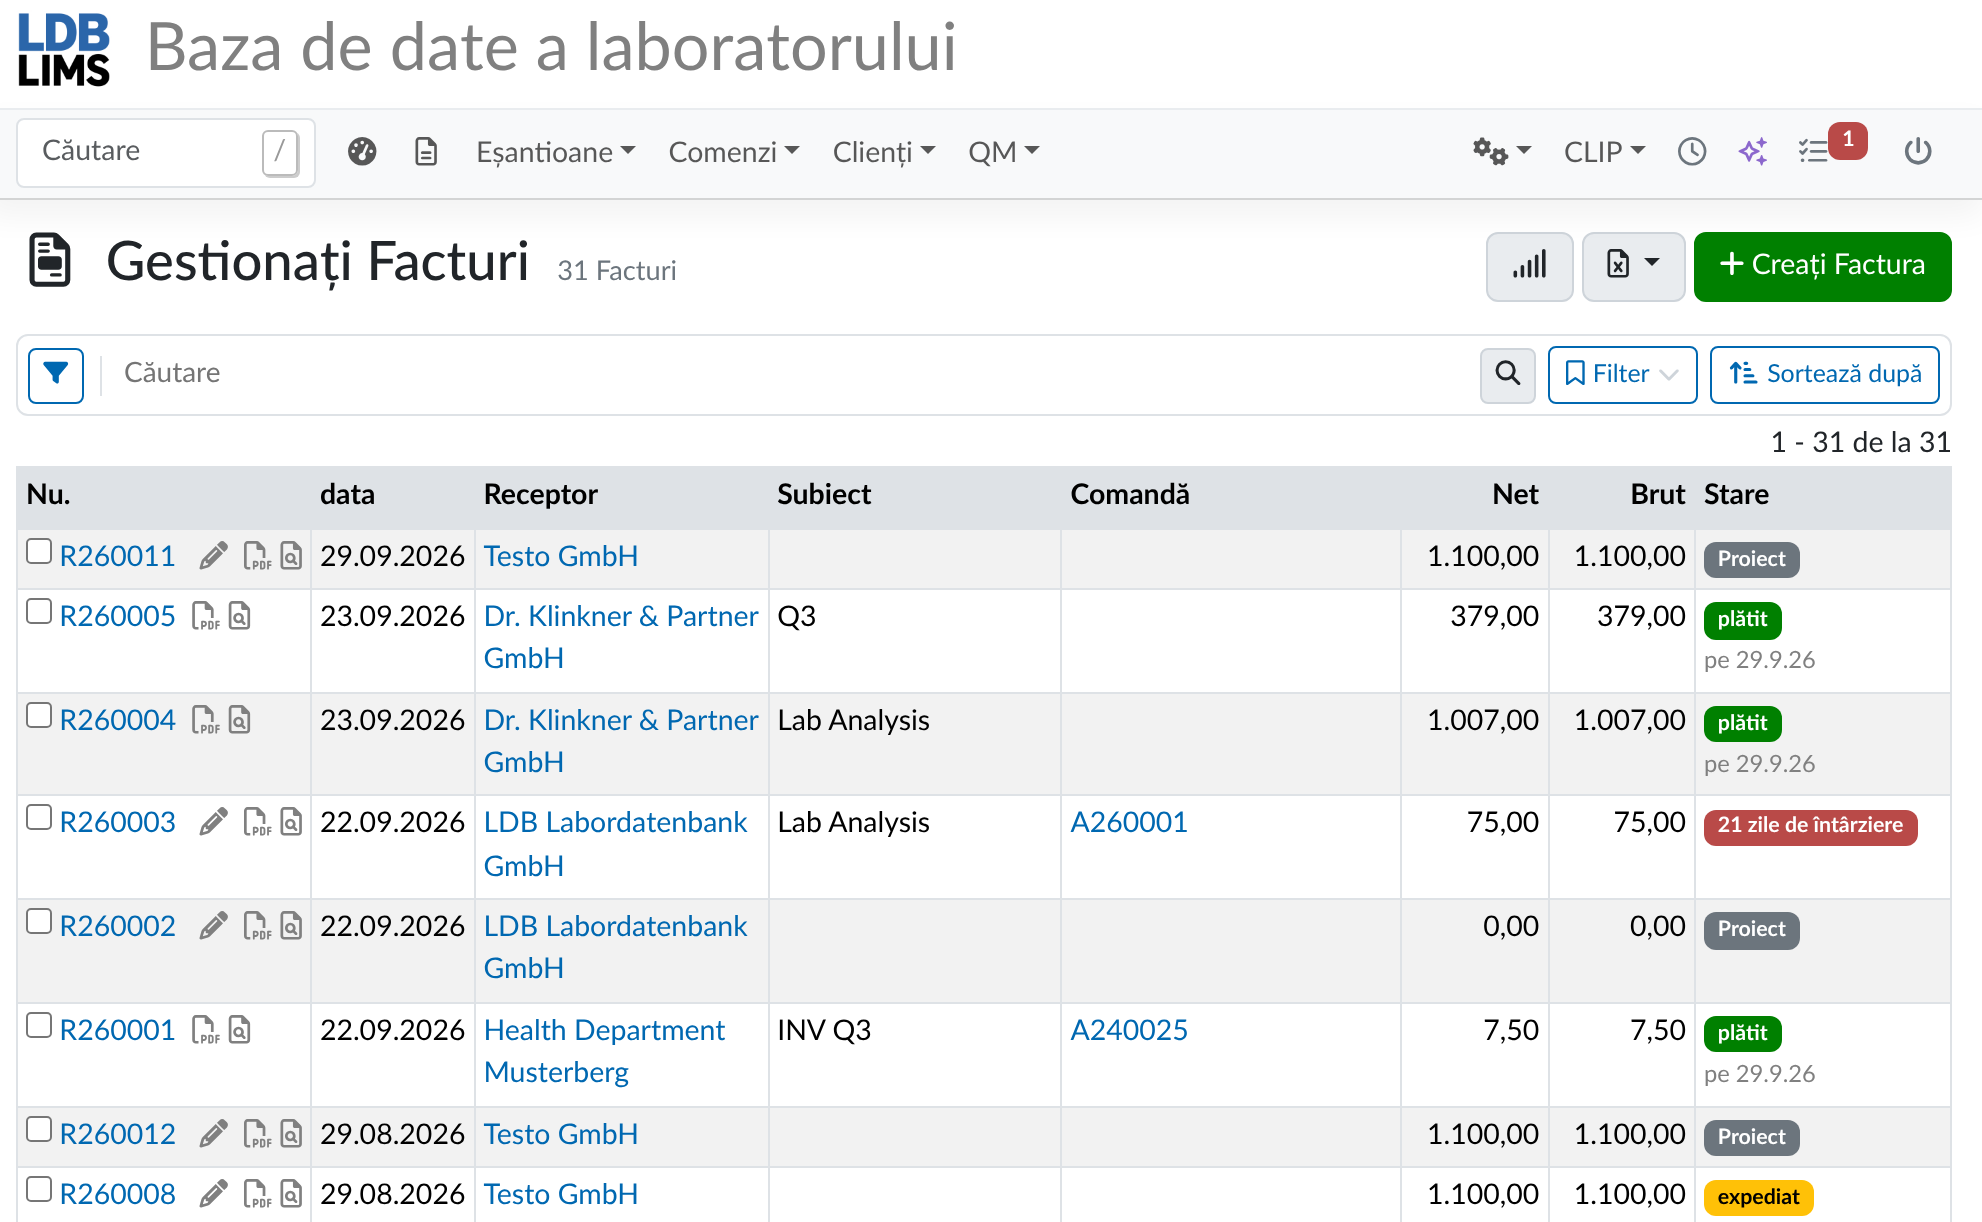
Task: Preview invoice R260001 document
Action: pyautogui.click(x=240, y=1030)
